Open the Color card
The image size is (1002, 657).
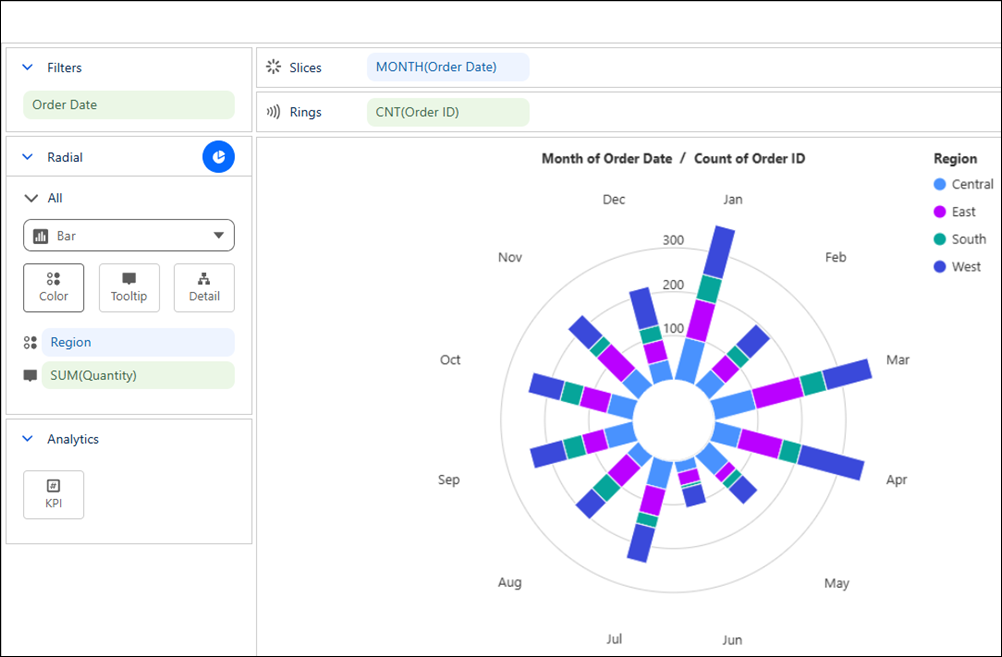(54, 288)
